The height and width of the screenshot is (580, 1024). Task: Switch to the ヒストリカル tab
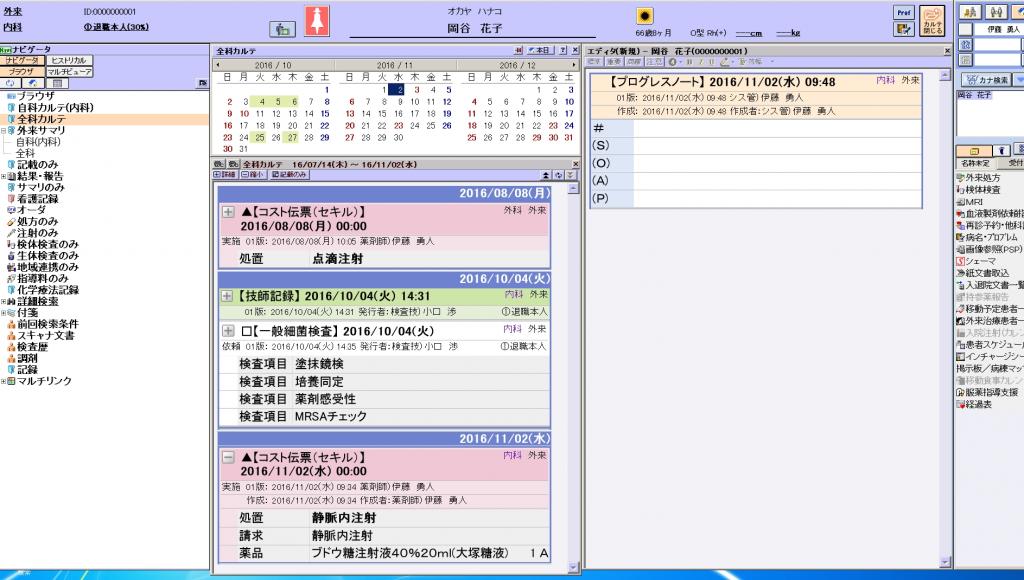(68, 61)
